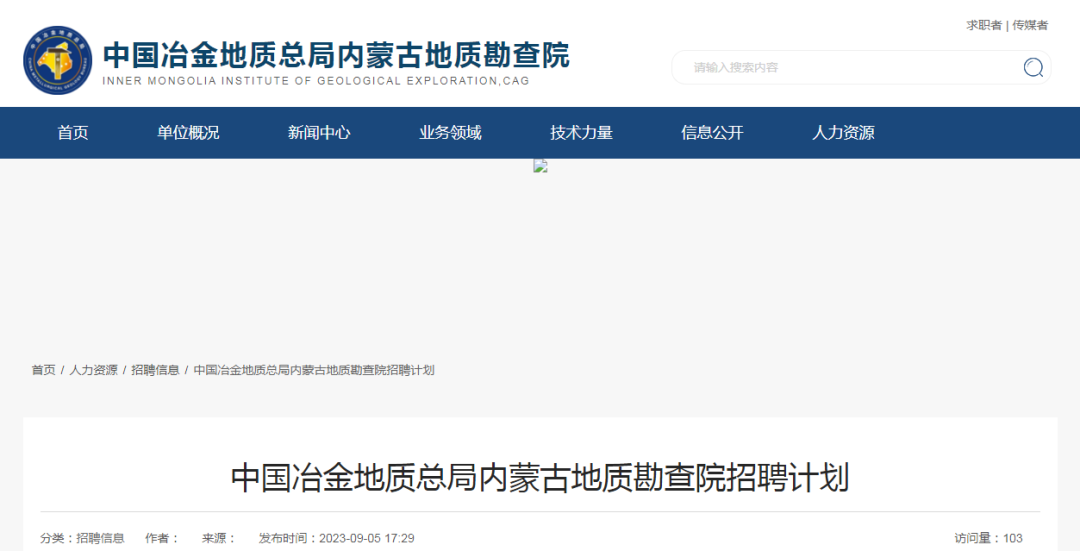This screenshot has height=551, width=1080.
Task: Click the 传媒者 link at top right
Action: click(x=1030, y=25)
